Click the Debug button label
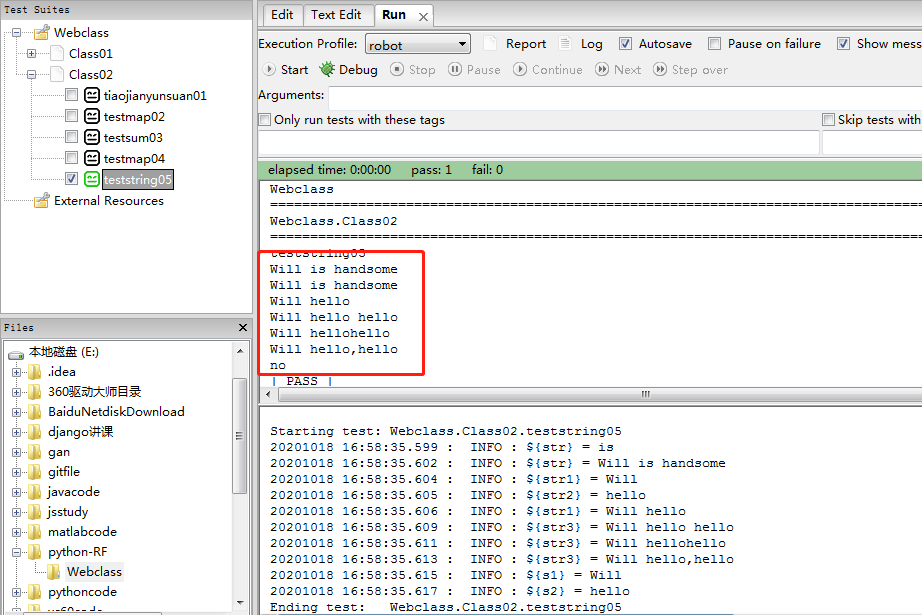The image size is (922, 615). (358, 69)
